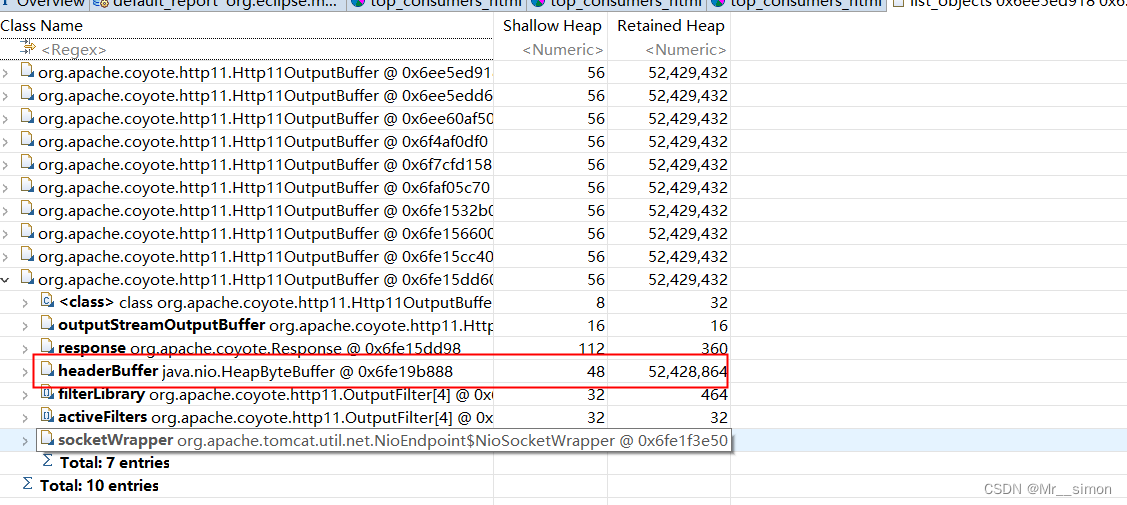Click the object icon of socketWrapper field

tap(47, 439)
